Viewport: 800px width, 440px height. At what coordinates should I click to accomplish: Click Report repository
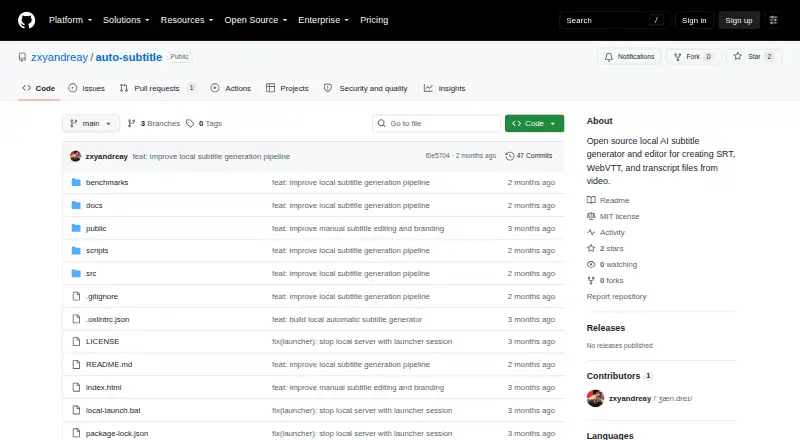point(616,297)
